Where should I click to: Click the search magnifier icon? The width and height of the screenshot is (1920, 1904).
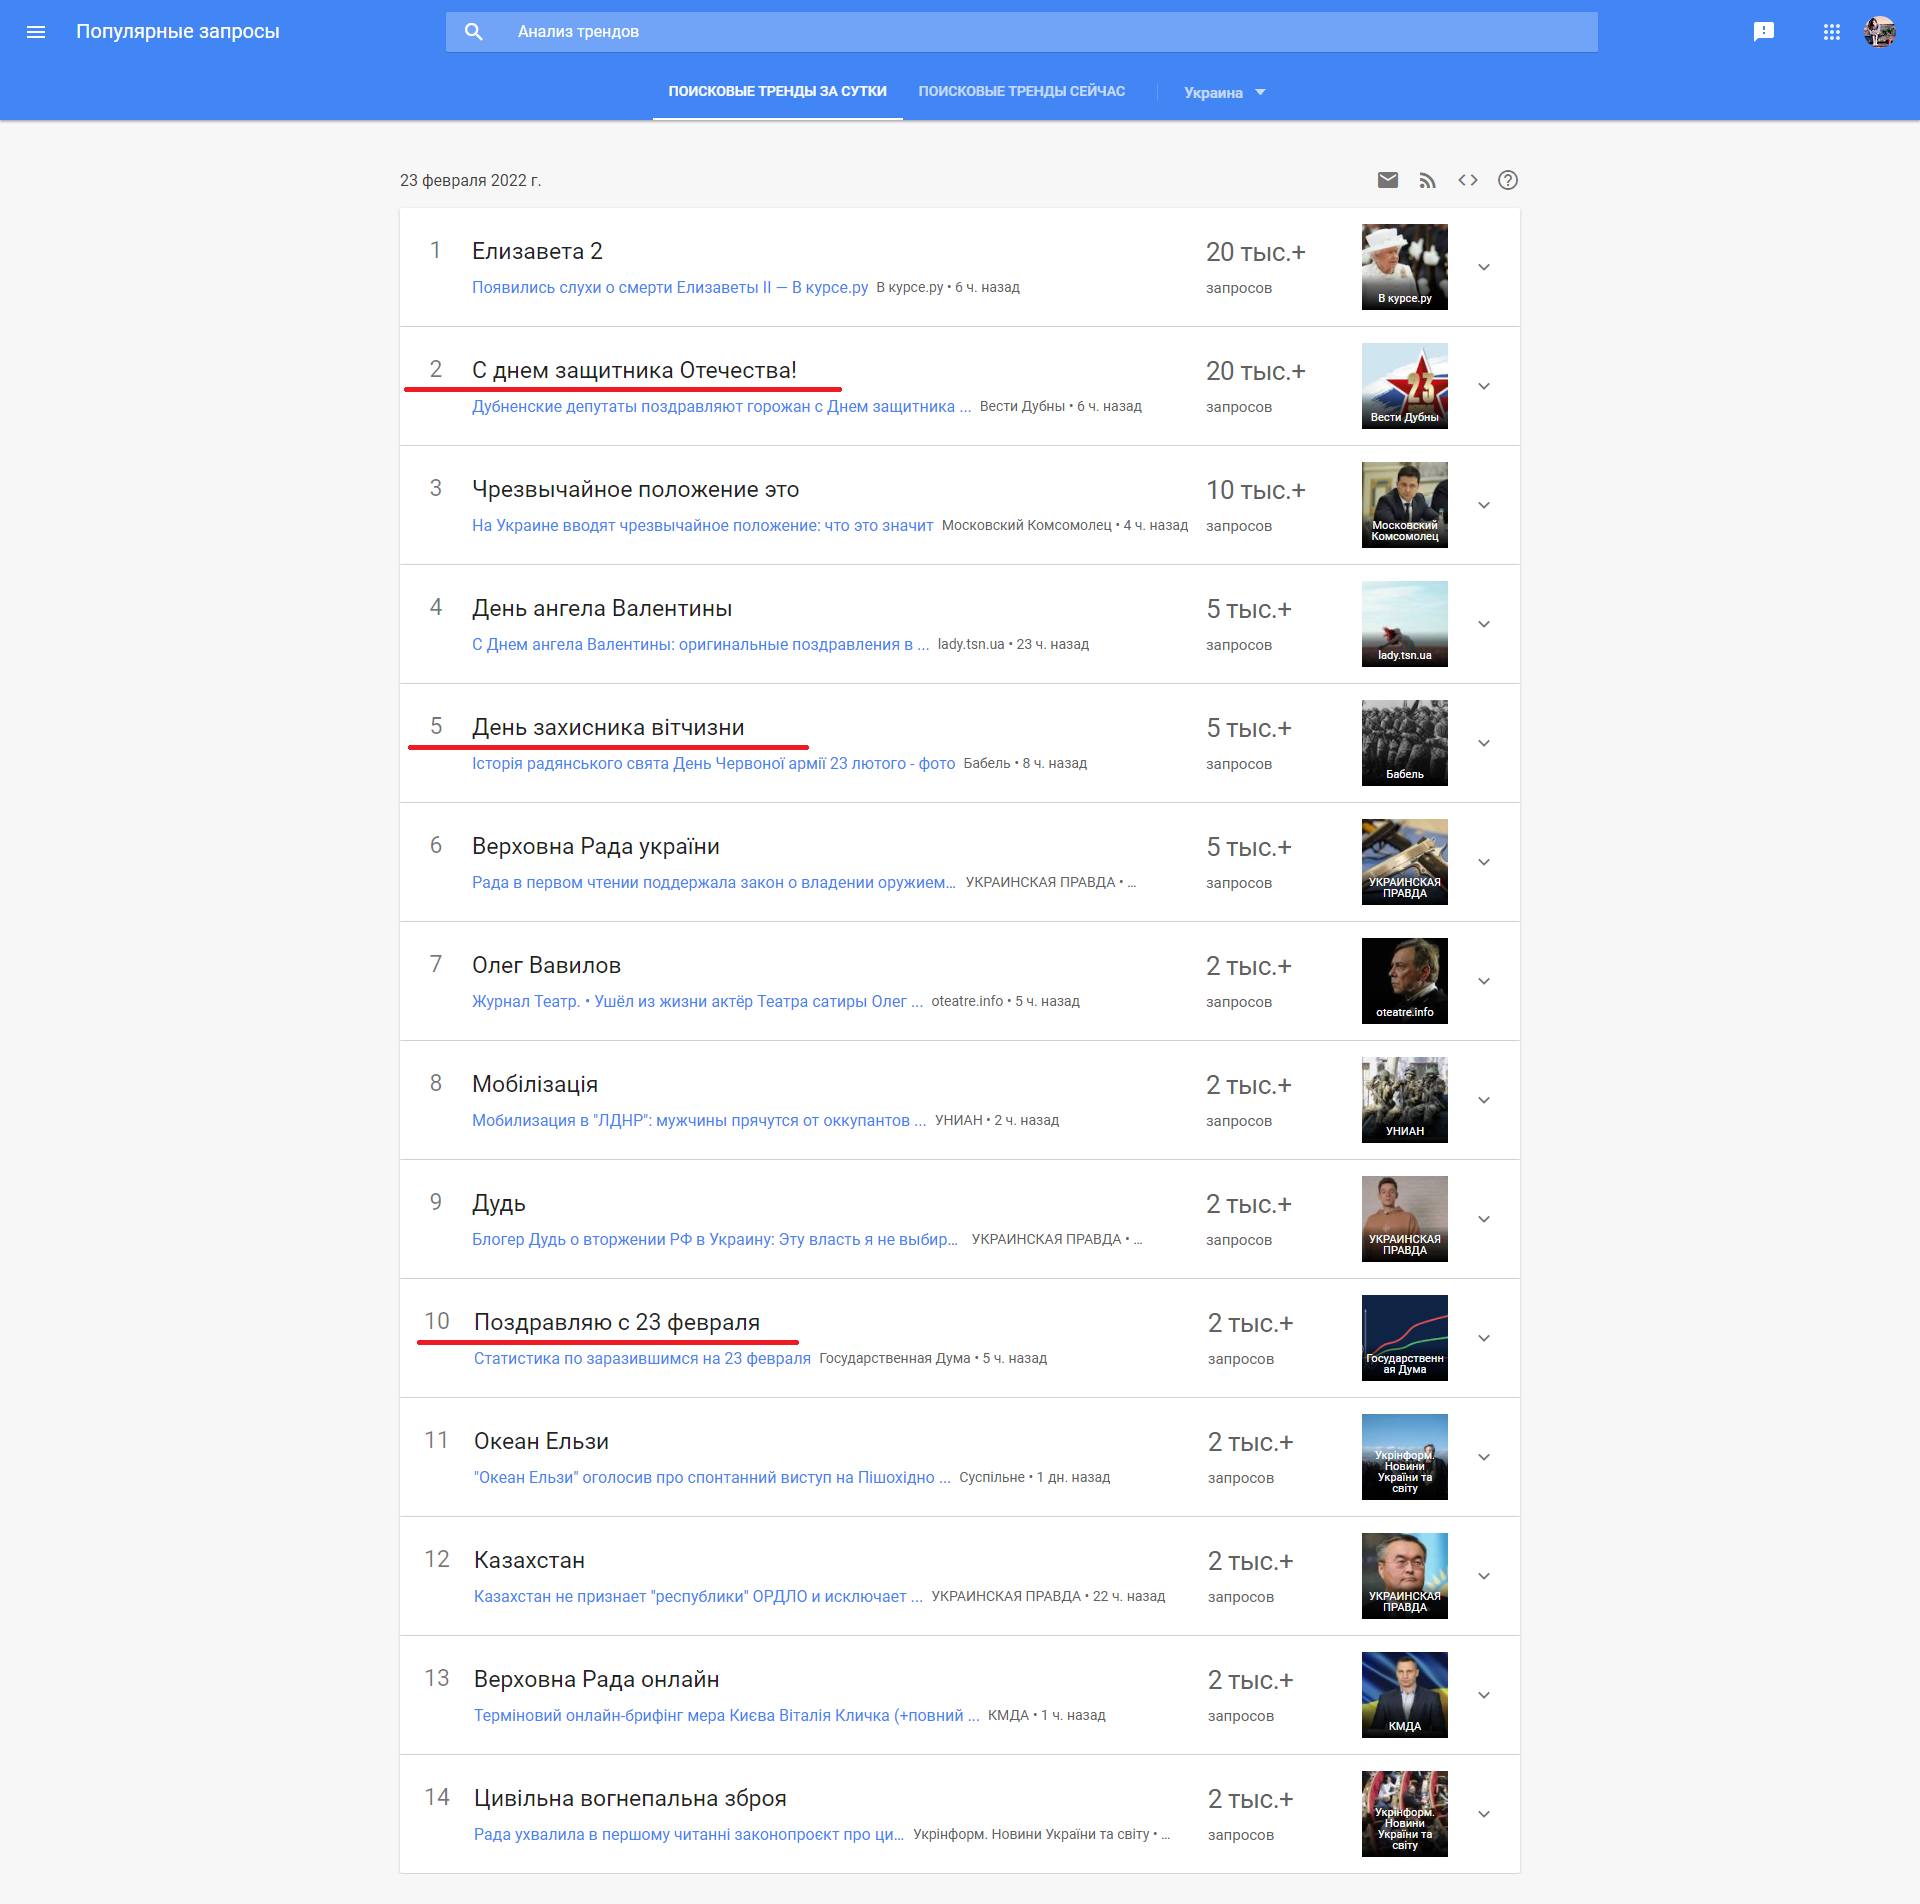[474, 32]
